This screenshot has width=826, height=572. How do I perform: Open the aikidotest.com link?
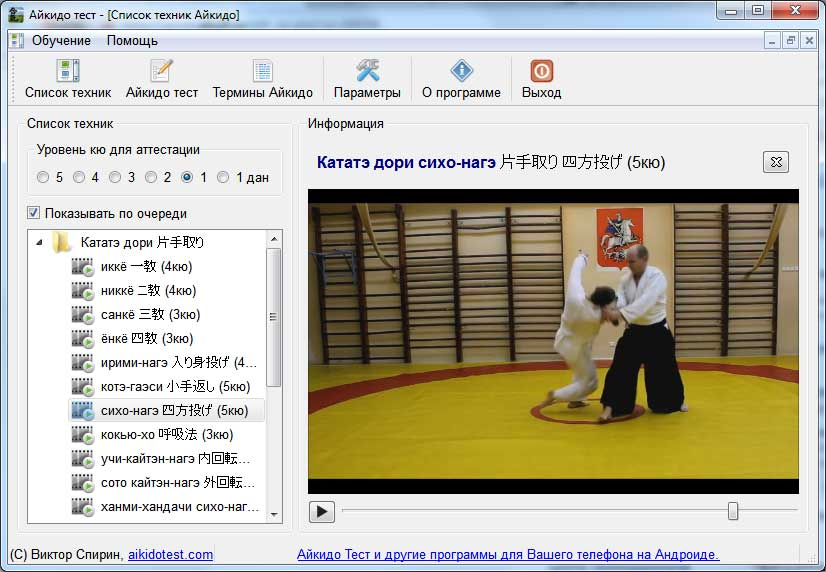pos(170,555)
